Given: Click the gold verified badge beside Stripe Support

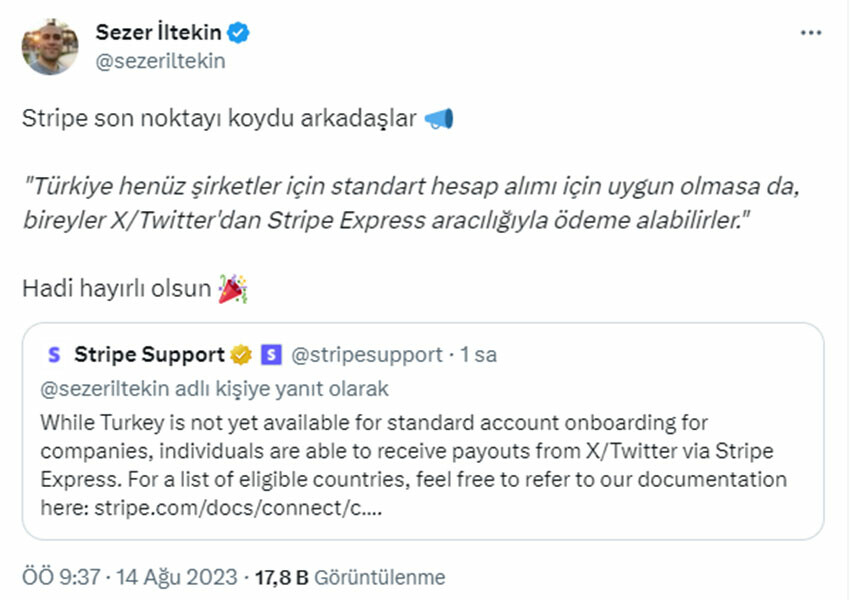Looking at the screenshot, I should point(240,354).
